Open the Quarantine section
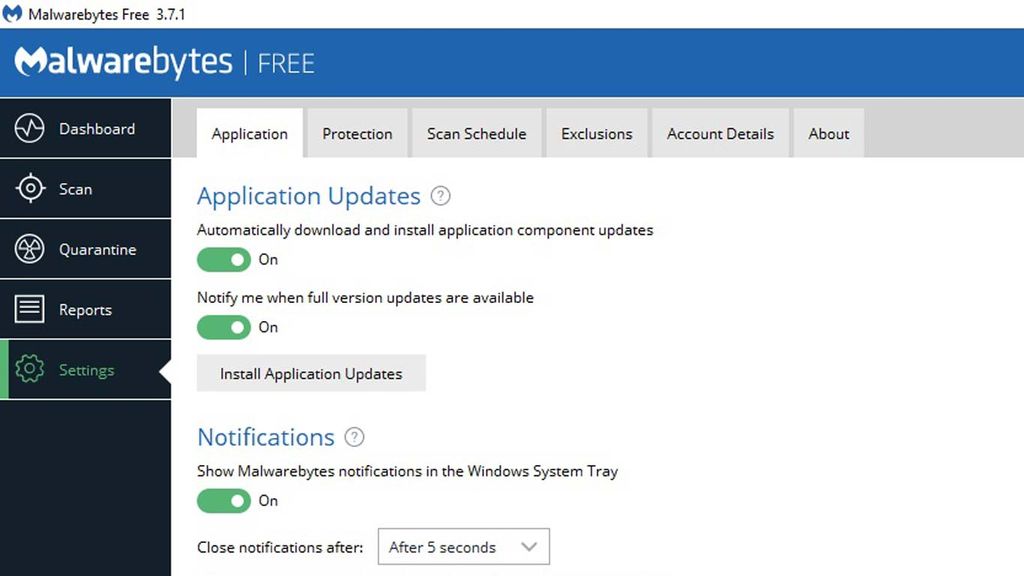The height and width of the screenshot is (576, 1024). [85, 248]
